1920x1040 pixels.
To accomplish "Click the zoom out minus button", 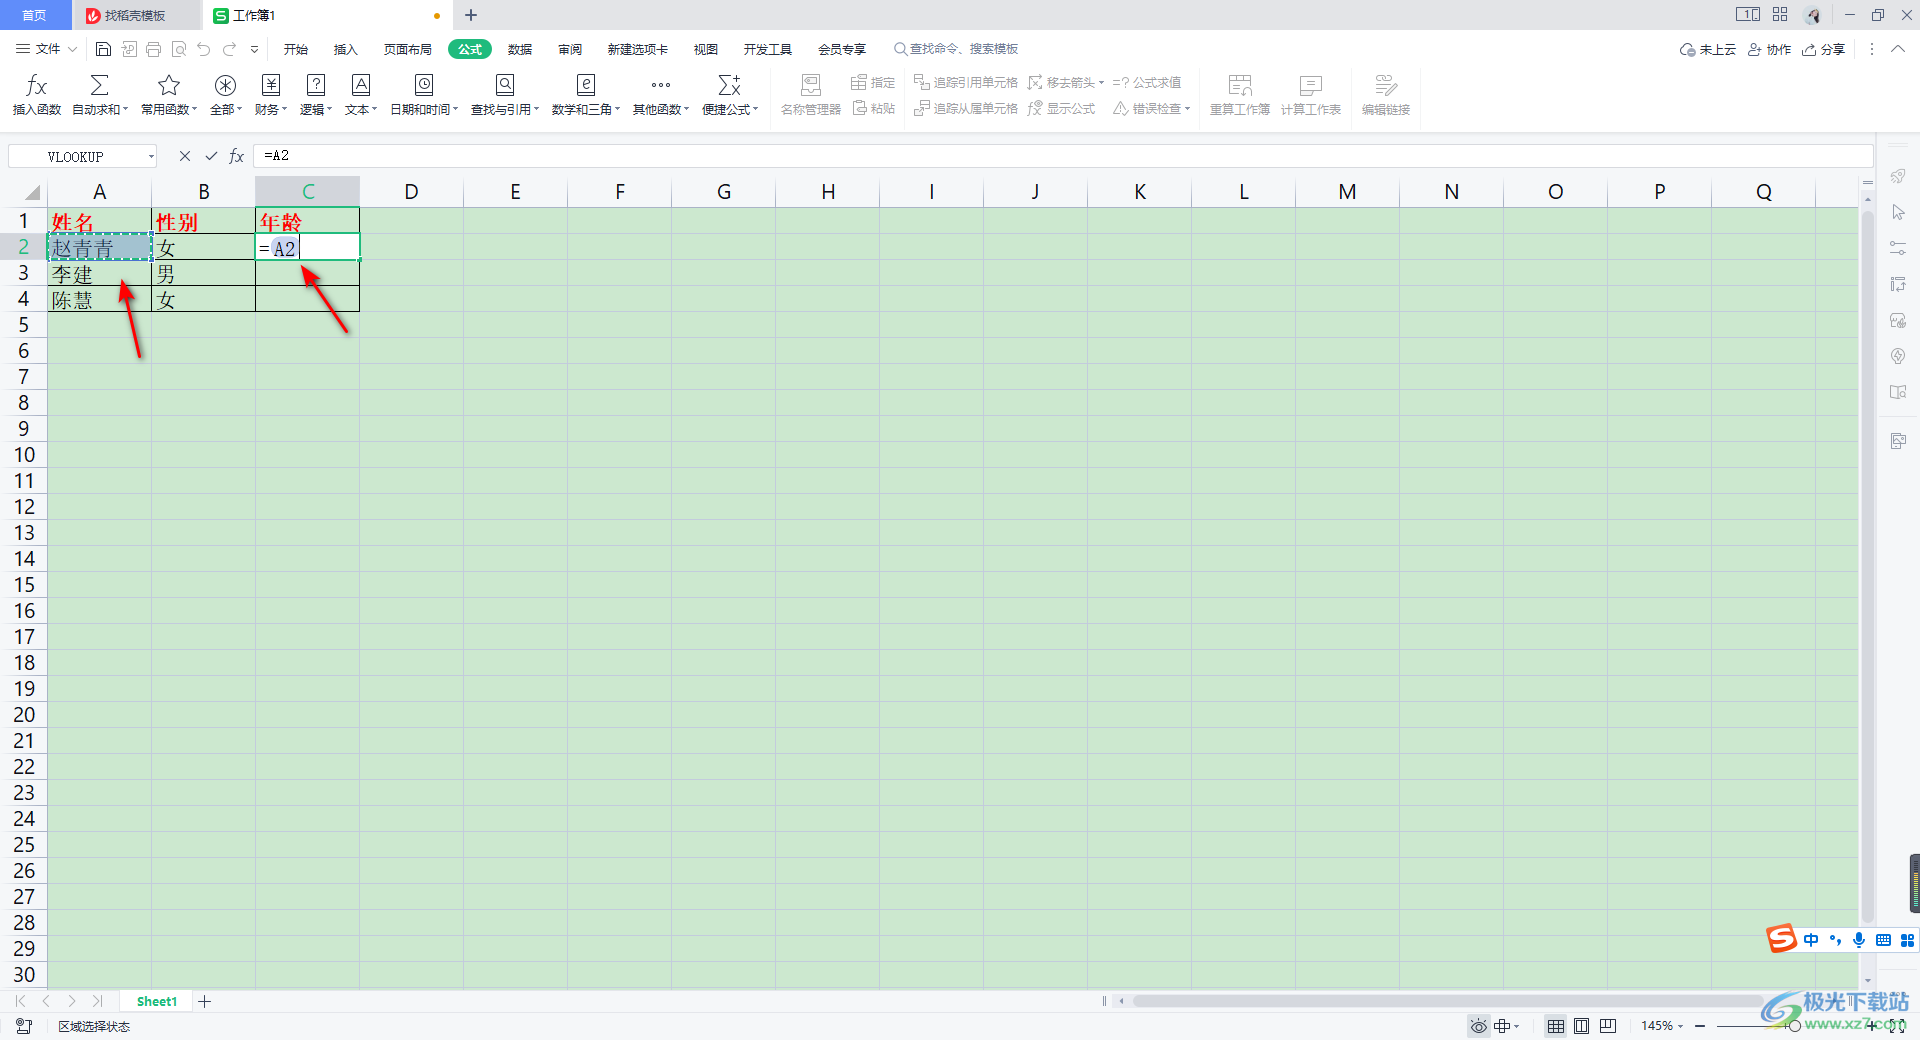I will tap(1700, 1026).
